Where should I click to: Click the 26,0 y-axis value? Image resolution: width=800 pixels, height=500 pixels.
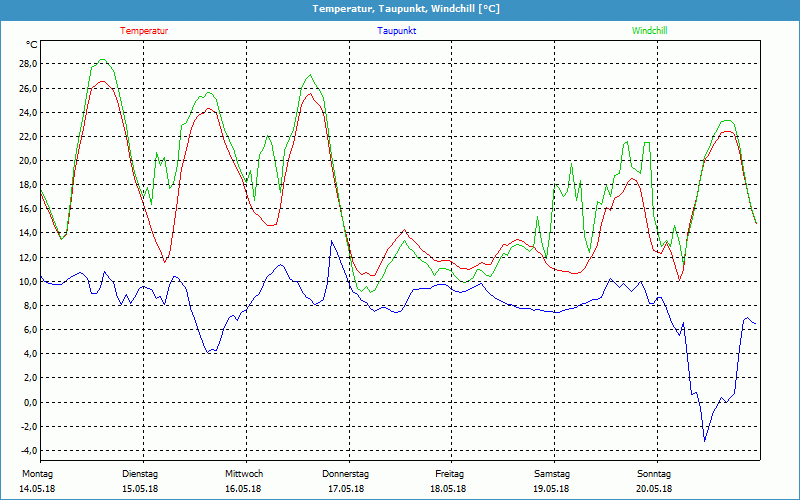coord(29,88)
